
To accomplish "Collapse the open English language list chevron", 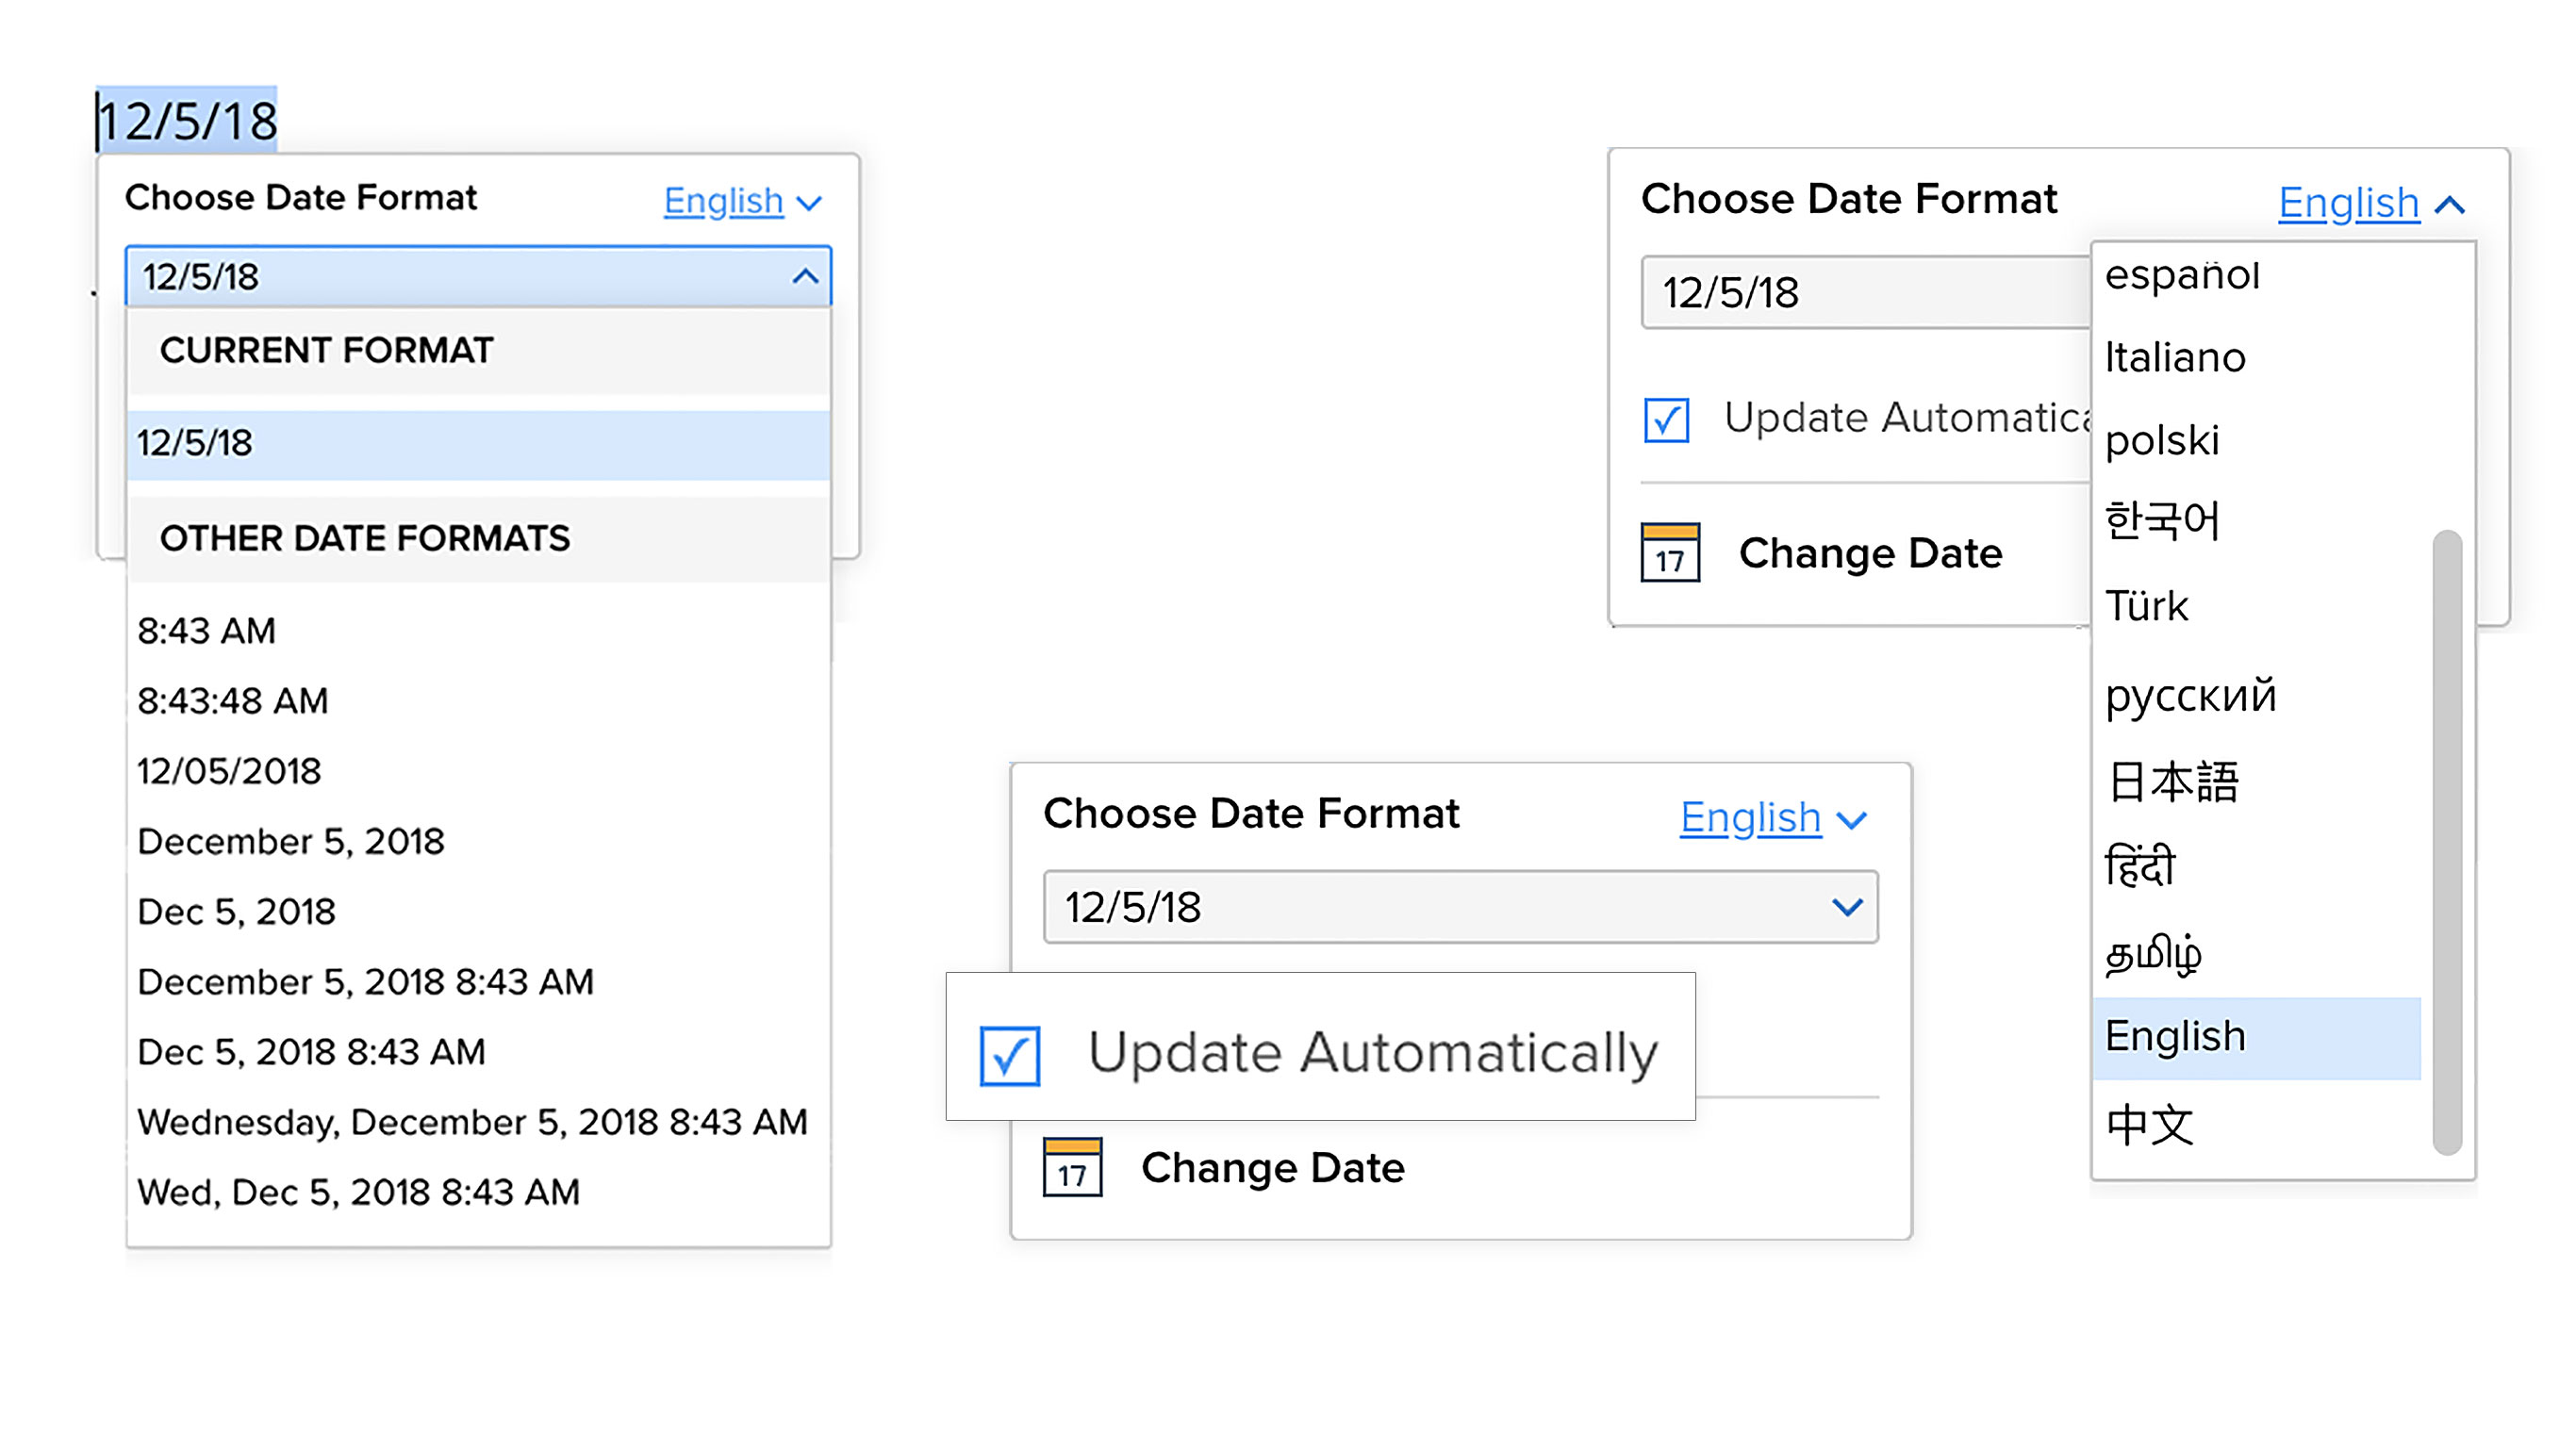I will (x=2450, y=205).
